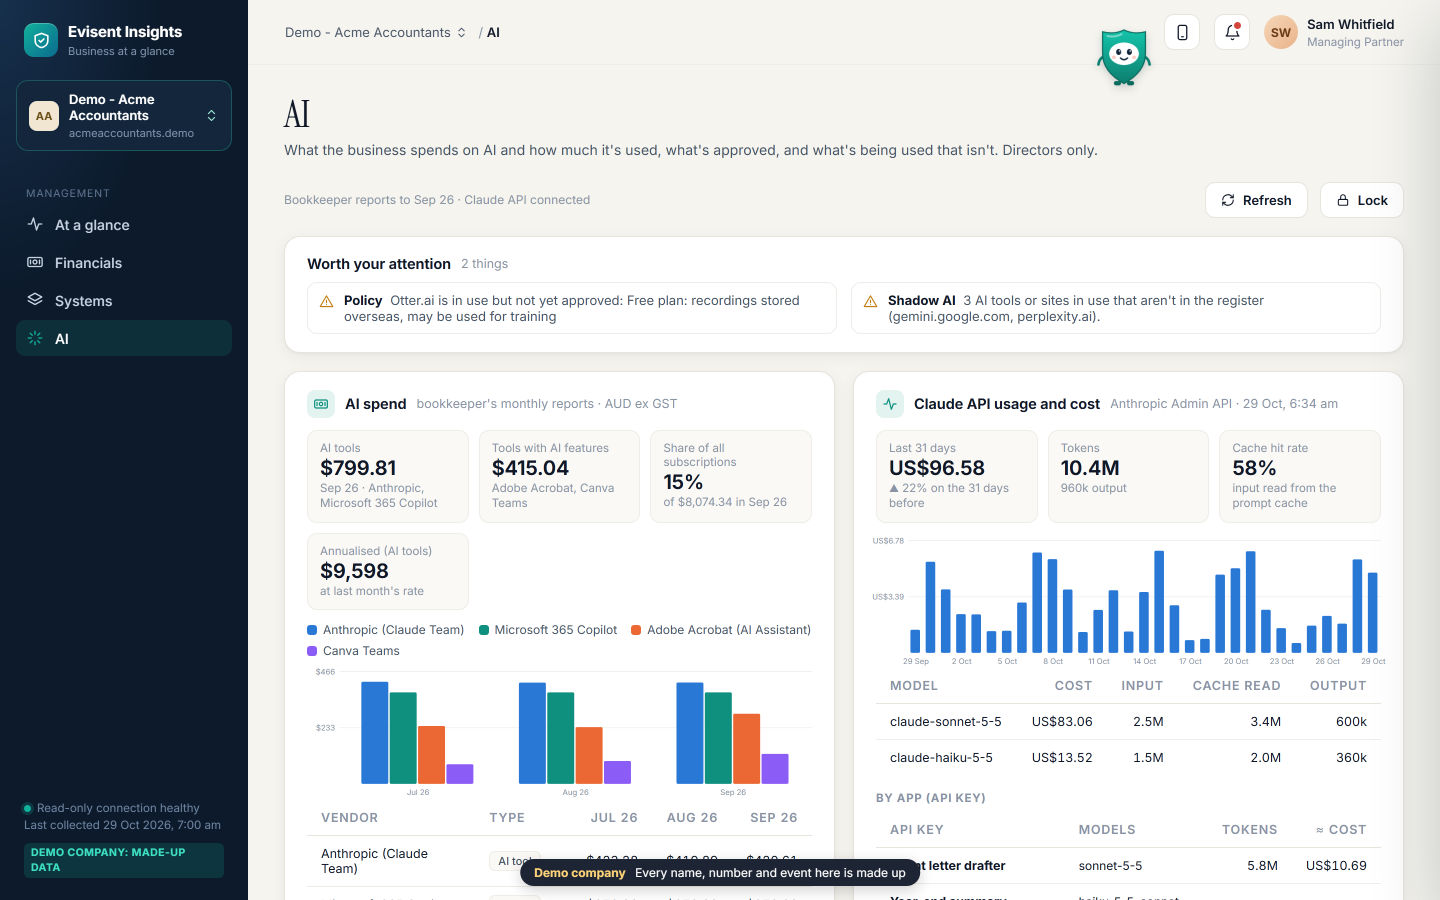Image resolution: width=1440 pixels, height=900 pixels.
Task: Click the Share of all subscriptions 15% card
Action: coord(731,476)
